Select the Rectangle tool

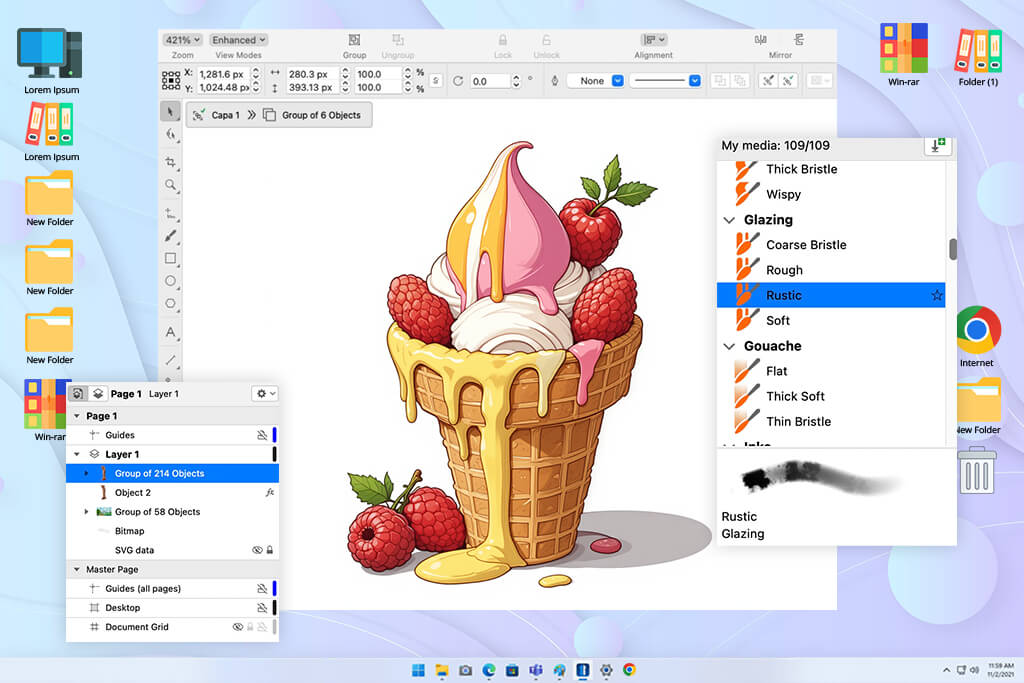(170, 259)
